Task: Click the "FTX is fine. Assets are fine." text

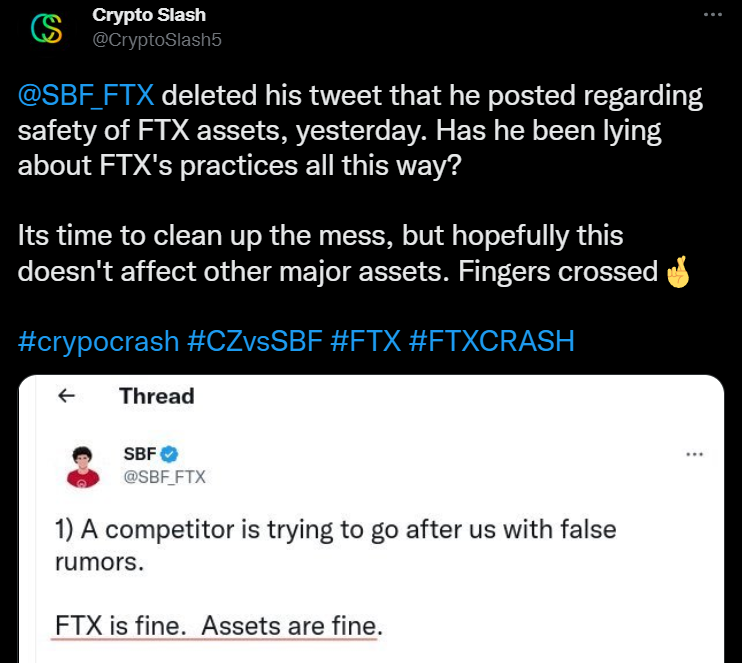Action: pos(217,626)
